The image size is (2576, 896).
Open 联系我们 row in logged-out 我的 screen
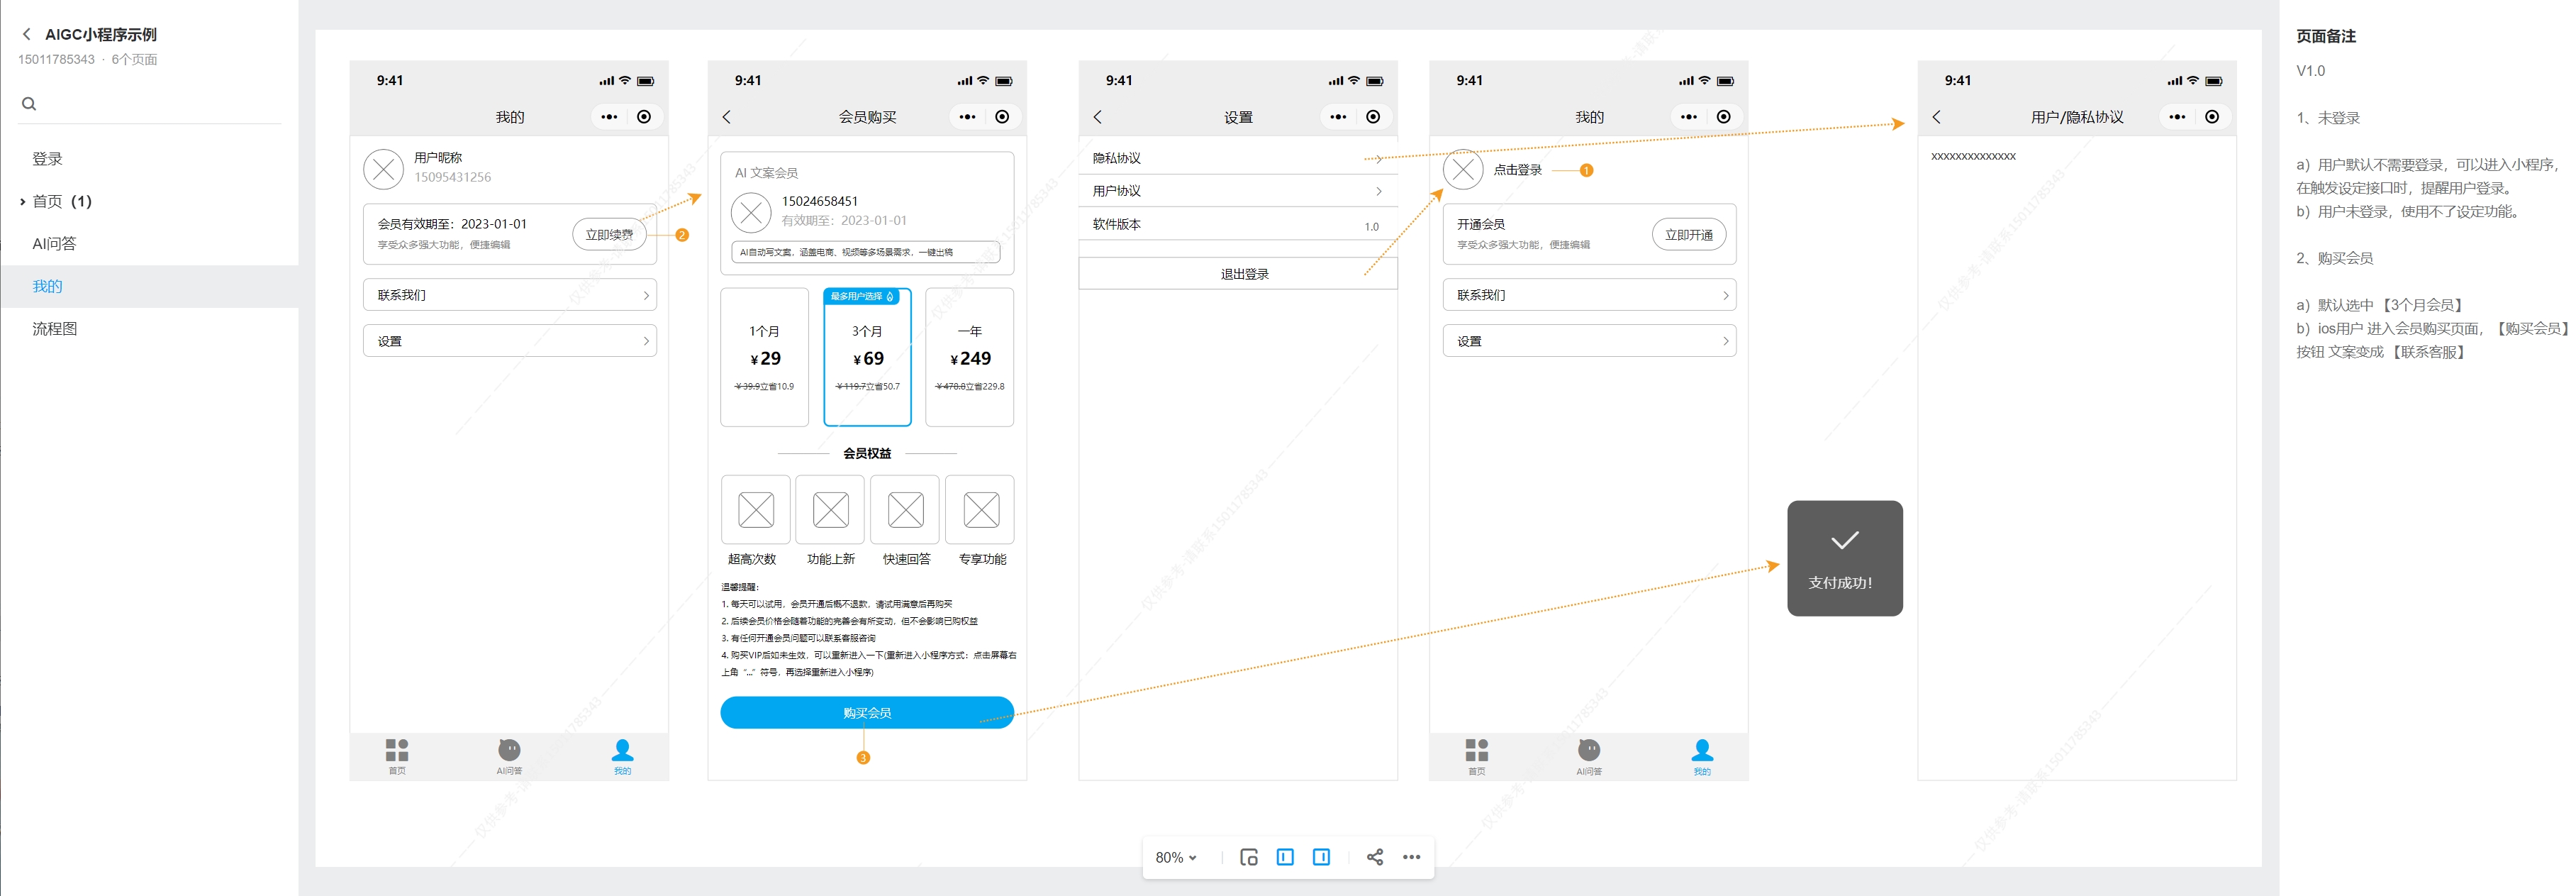(x=1589, y=295)
